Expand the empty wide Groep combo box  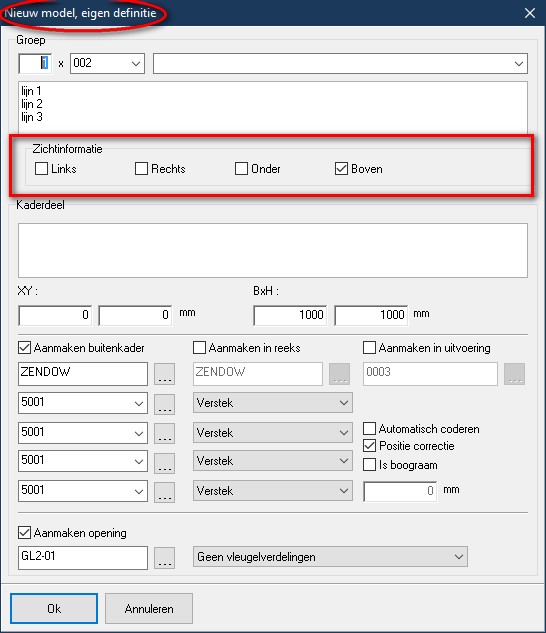click(340, 63)
